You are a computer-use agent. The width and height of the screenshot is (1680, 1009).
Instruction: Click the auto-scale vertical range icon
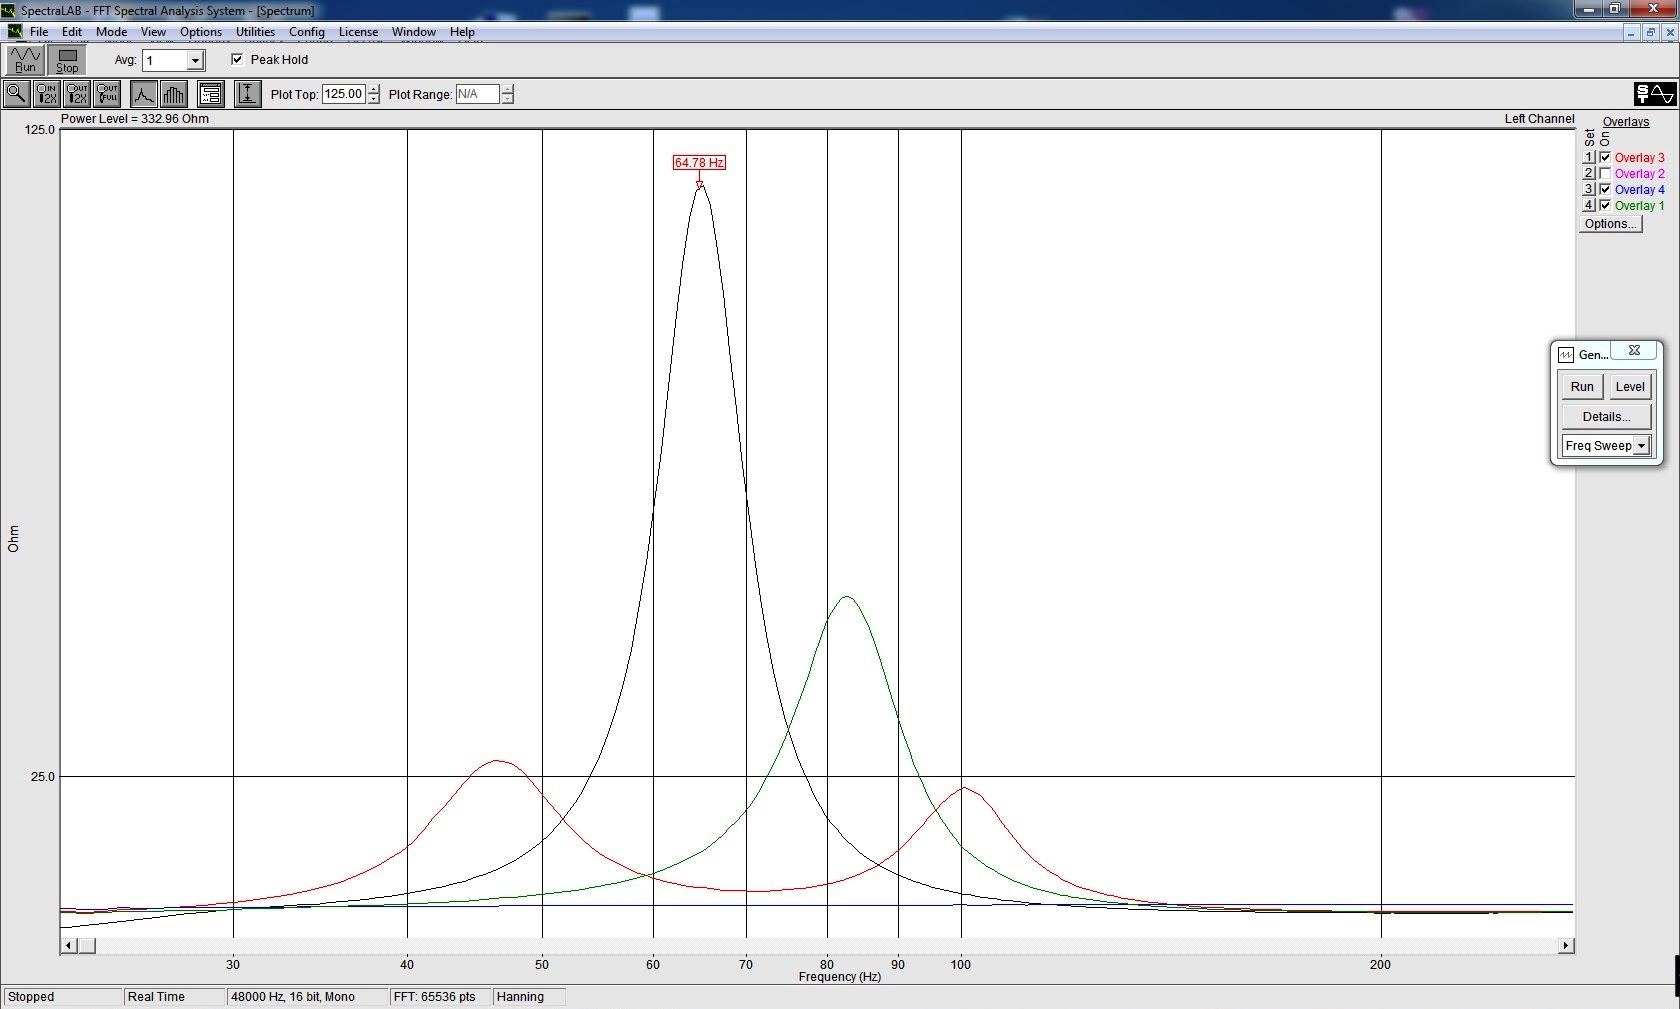(x=247, y=94)
